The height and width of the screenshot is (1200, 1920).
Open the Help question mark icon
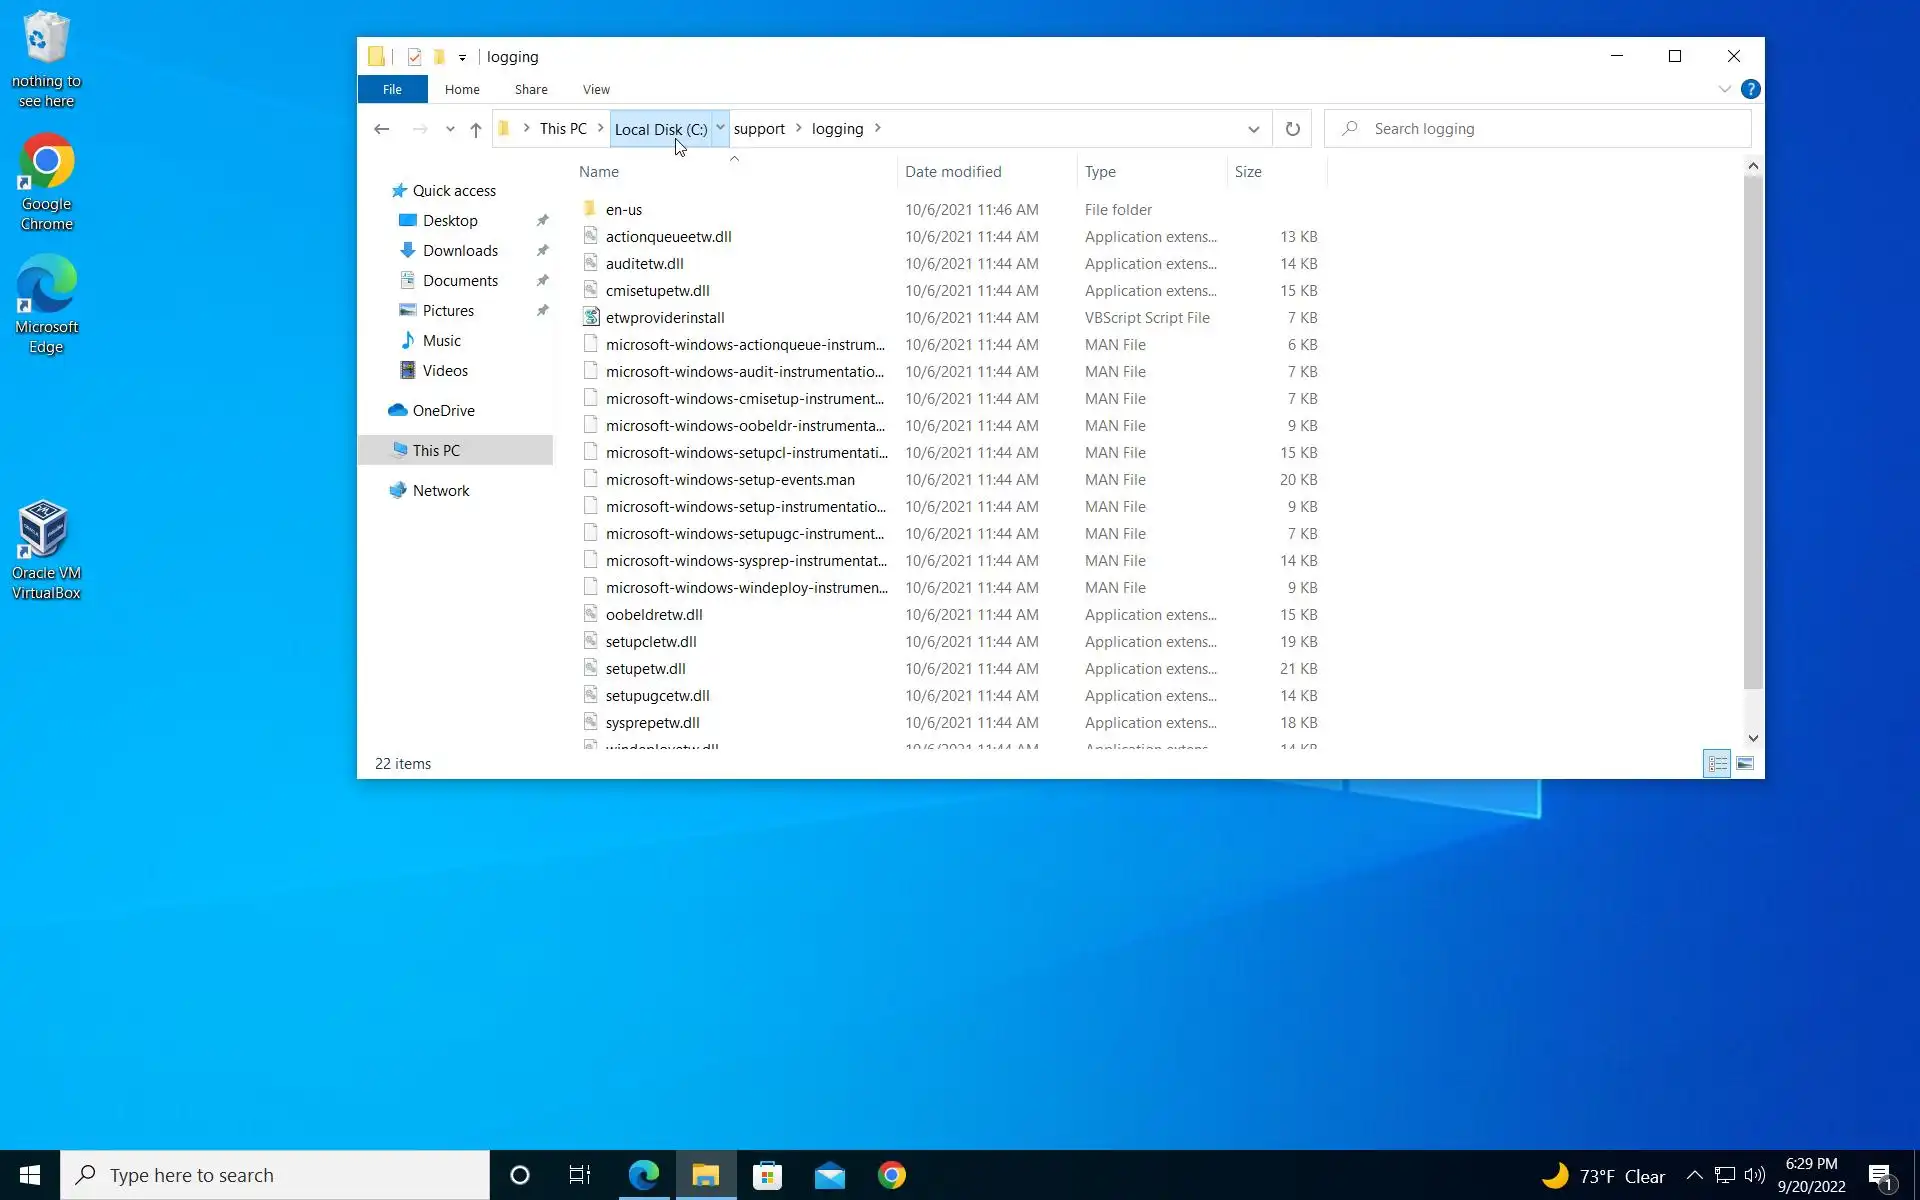[x=1750, y=89]
